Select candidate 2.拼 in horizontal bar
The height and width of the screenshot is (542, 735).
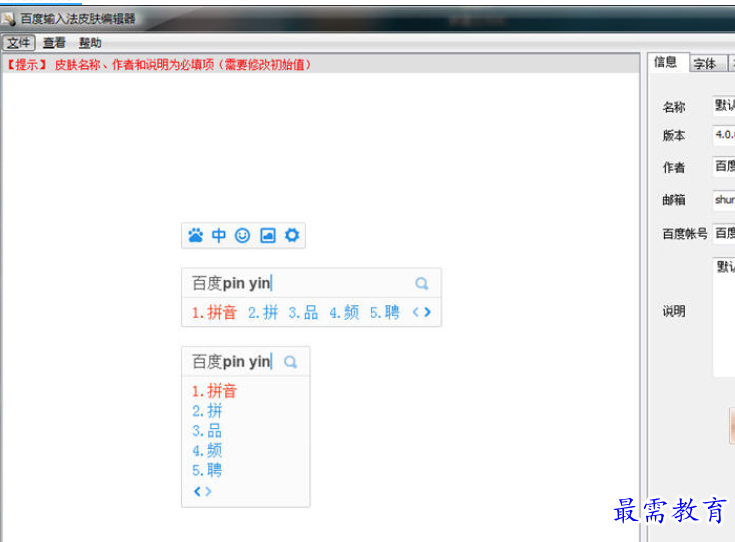tap(263, 312)
